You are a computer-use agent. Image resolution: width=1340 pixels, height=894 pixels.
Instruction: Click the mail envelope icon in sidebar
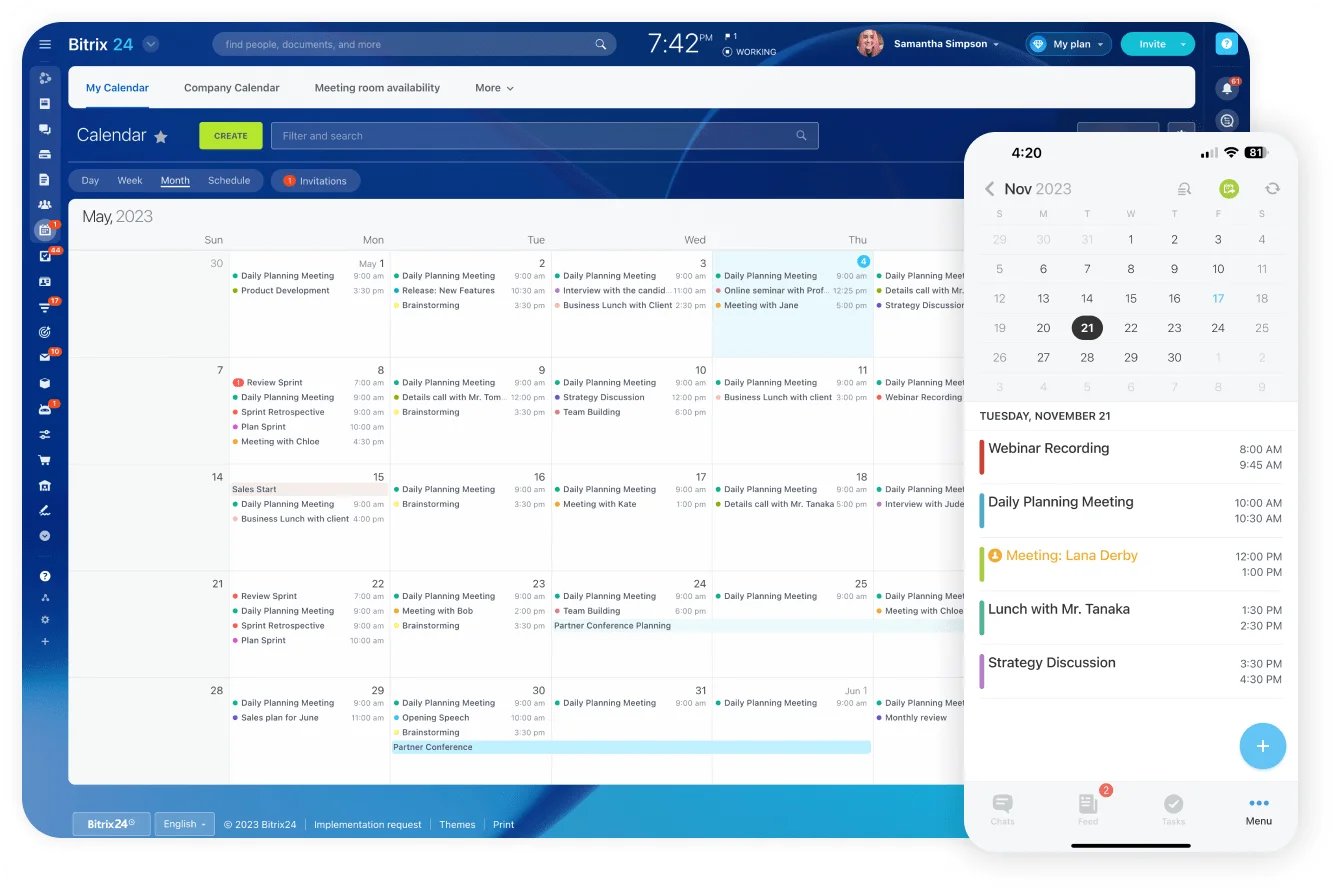tap(45, 357)
